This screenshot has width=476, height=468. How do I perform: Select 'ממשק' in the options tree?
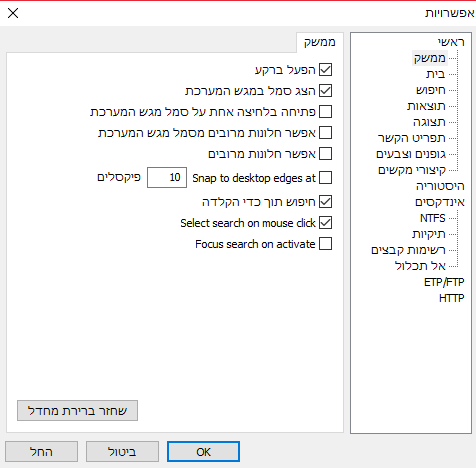tap(430, 58)
